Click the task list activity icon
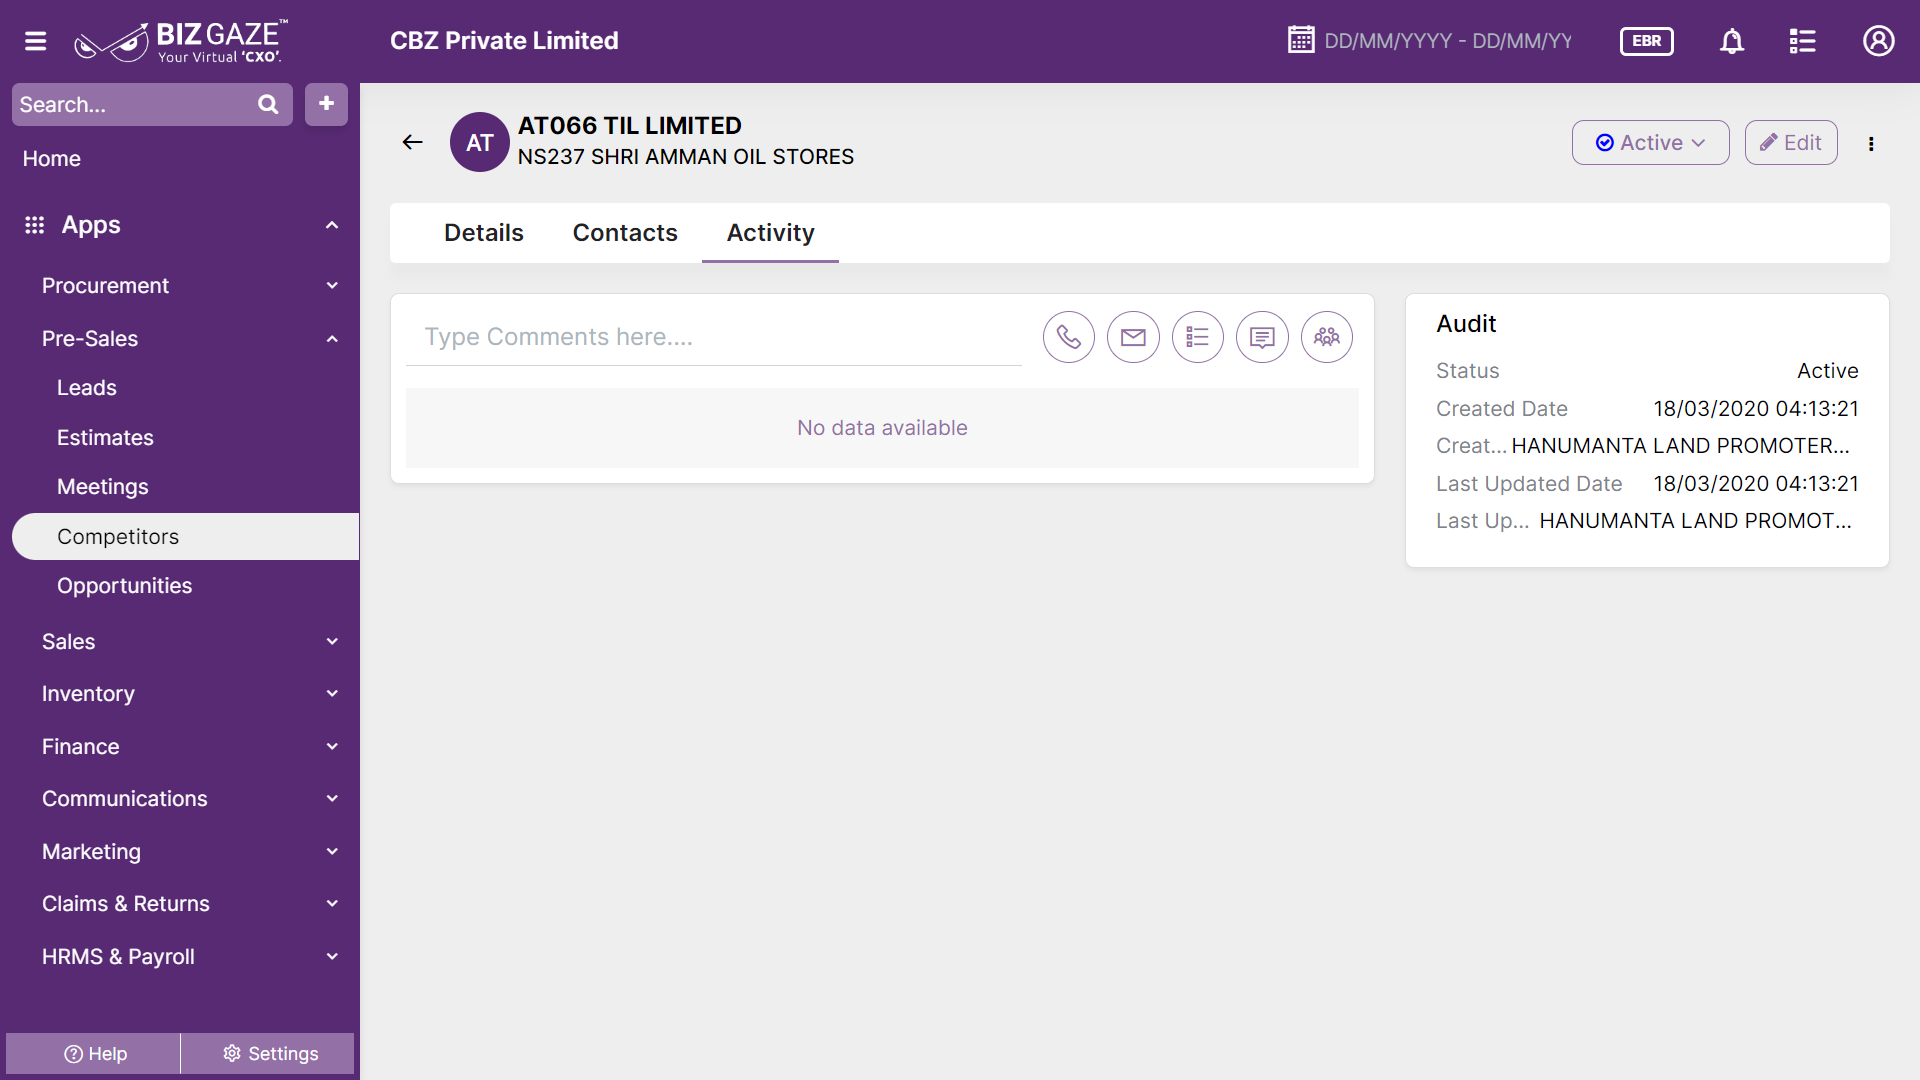 point(1198,337)
